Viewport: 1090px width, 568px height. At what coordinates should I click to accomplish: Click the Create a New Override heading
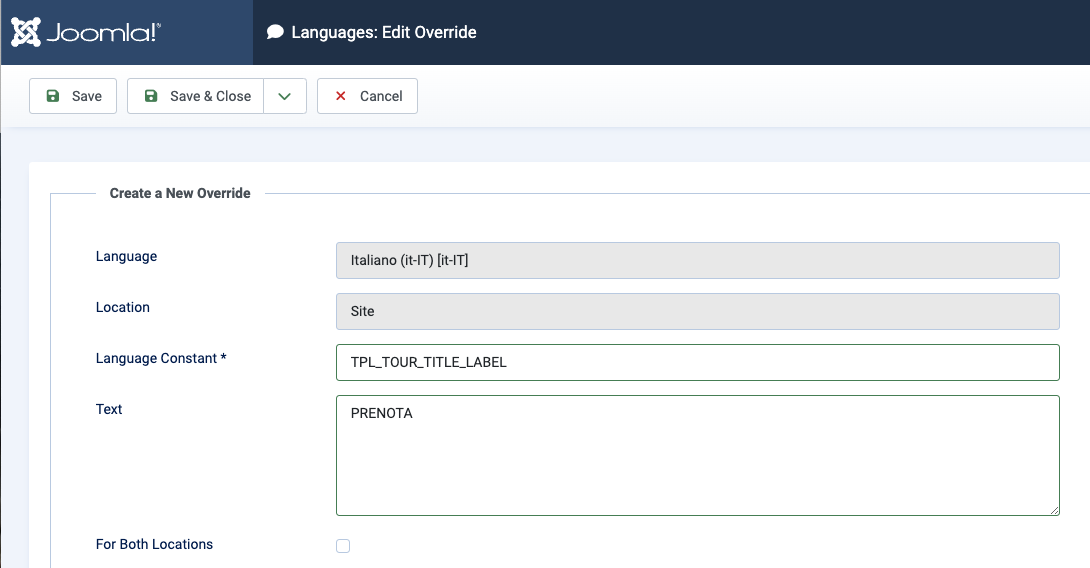(180, 193)
